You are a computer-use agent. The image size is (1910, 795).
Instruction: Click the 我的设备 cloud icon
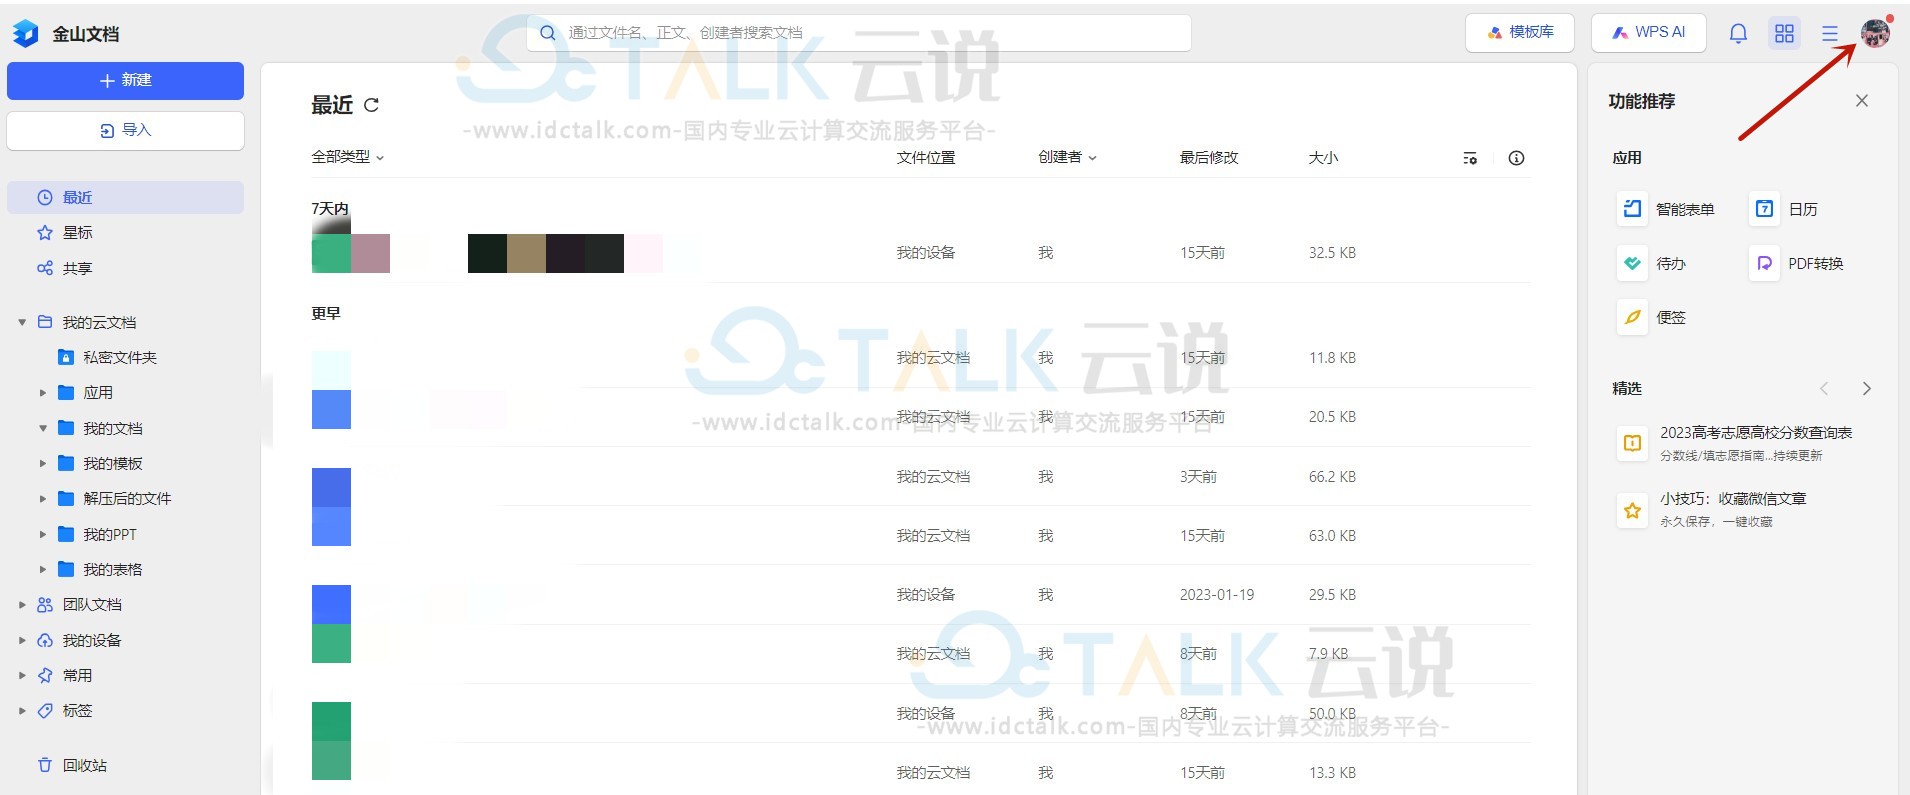tap(45, 640)
